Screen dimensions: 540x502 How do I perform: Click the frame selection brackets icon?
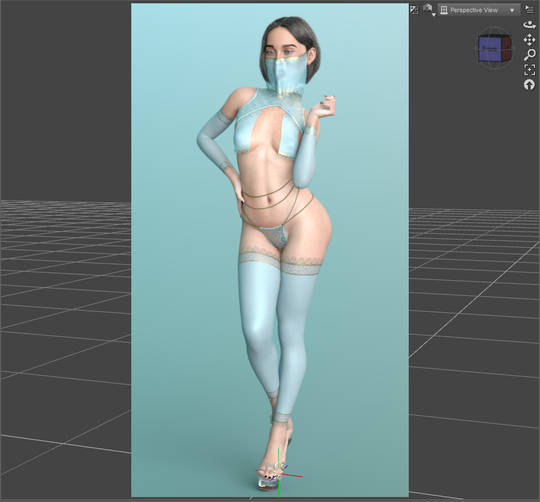click(x=530, y=70)
